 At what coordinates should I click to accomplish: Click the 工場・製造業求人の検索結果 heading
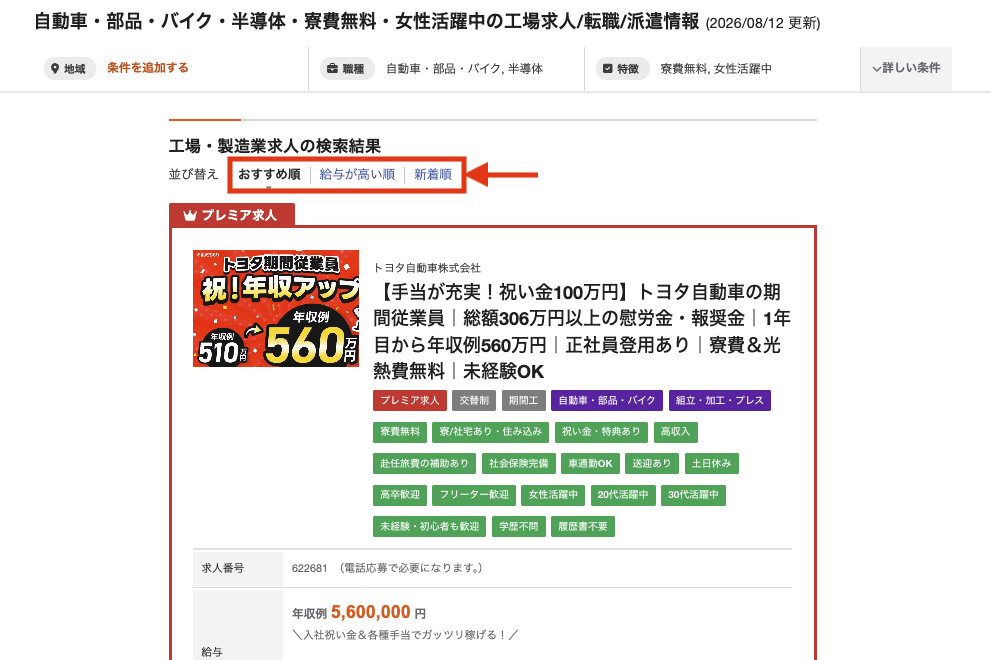point(275,146)
